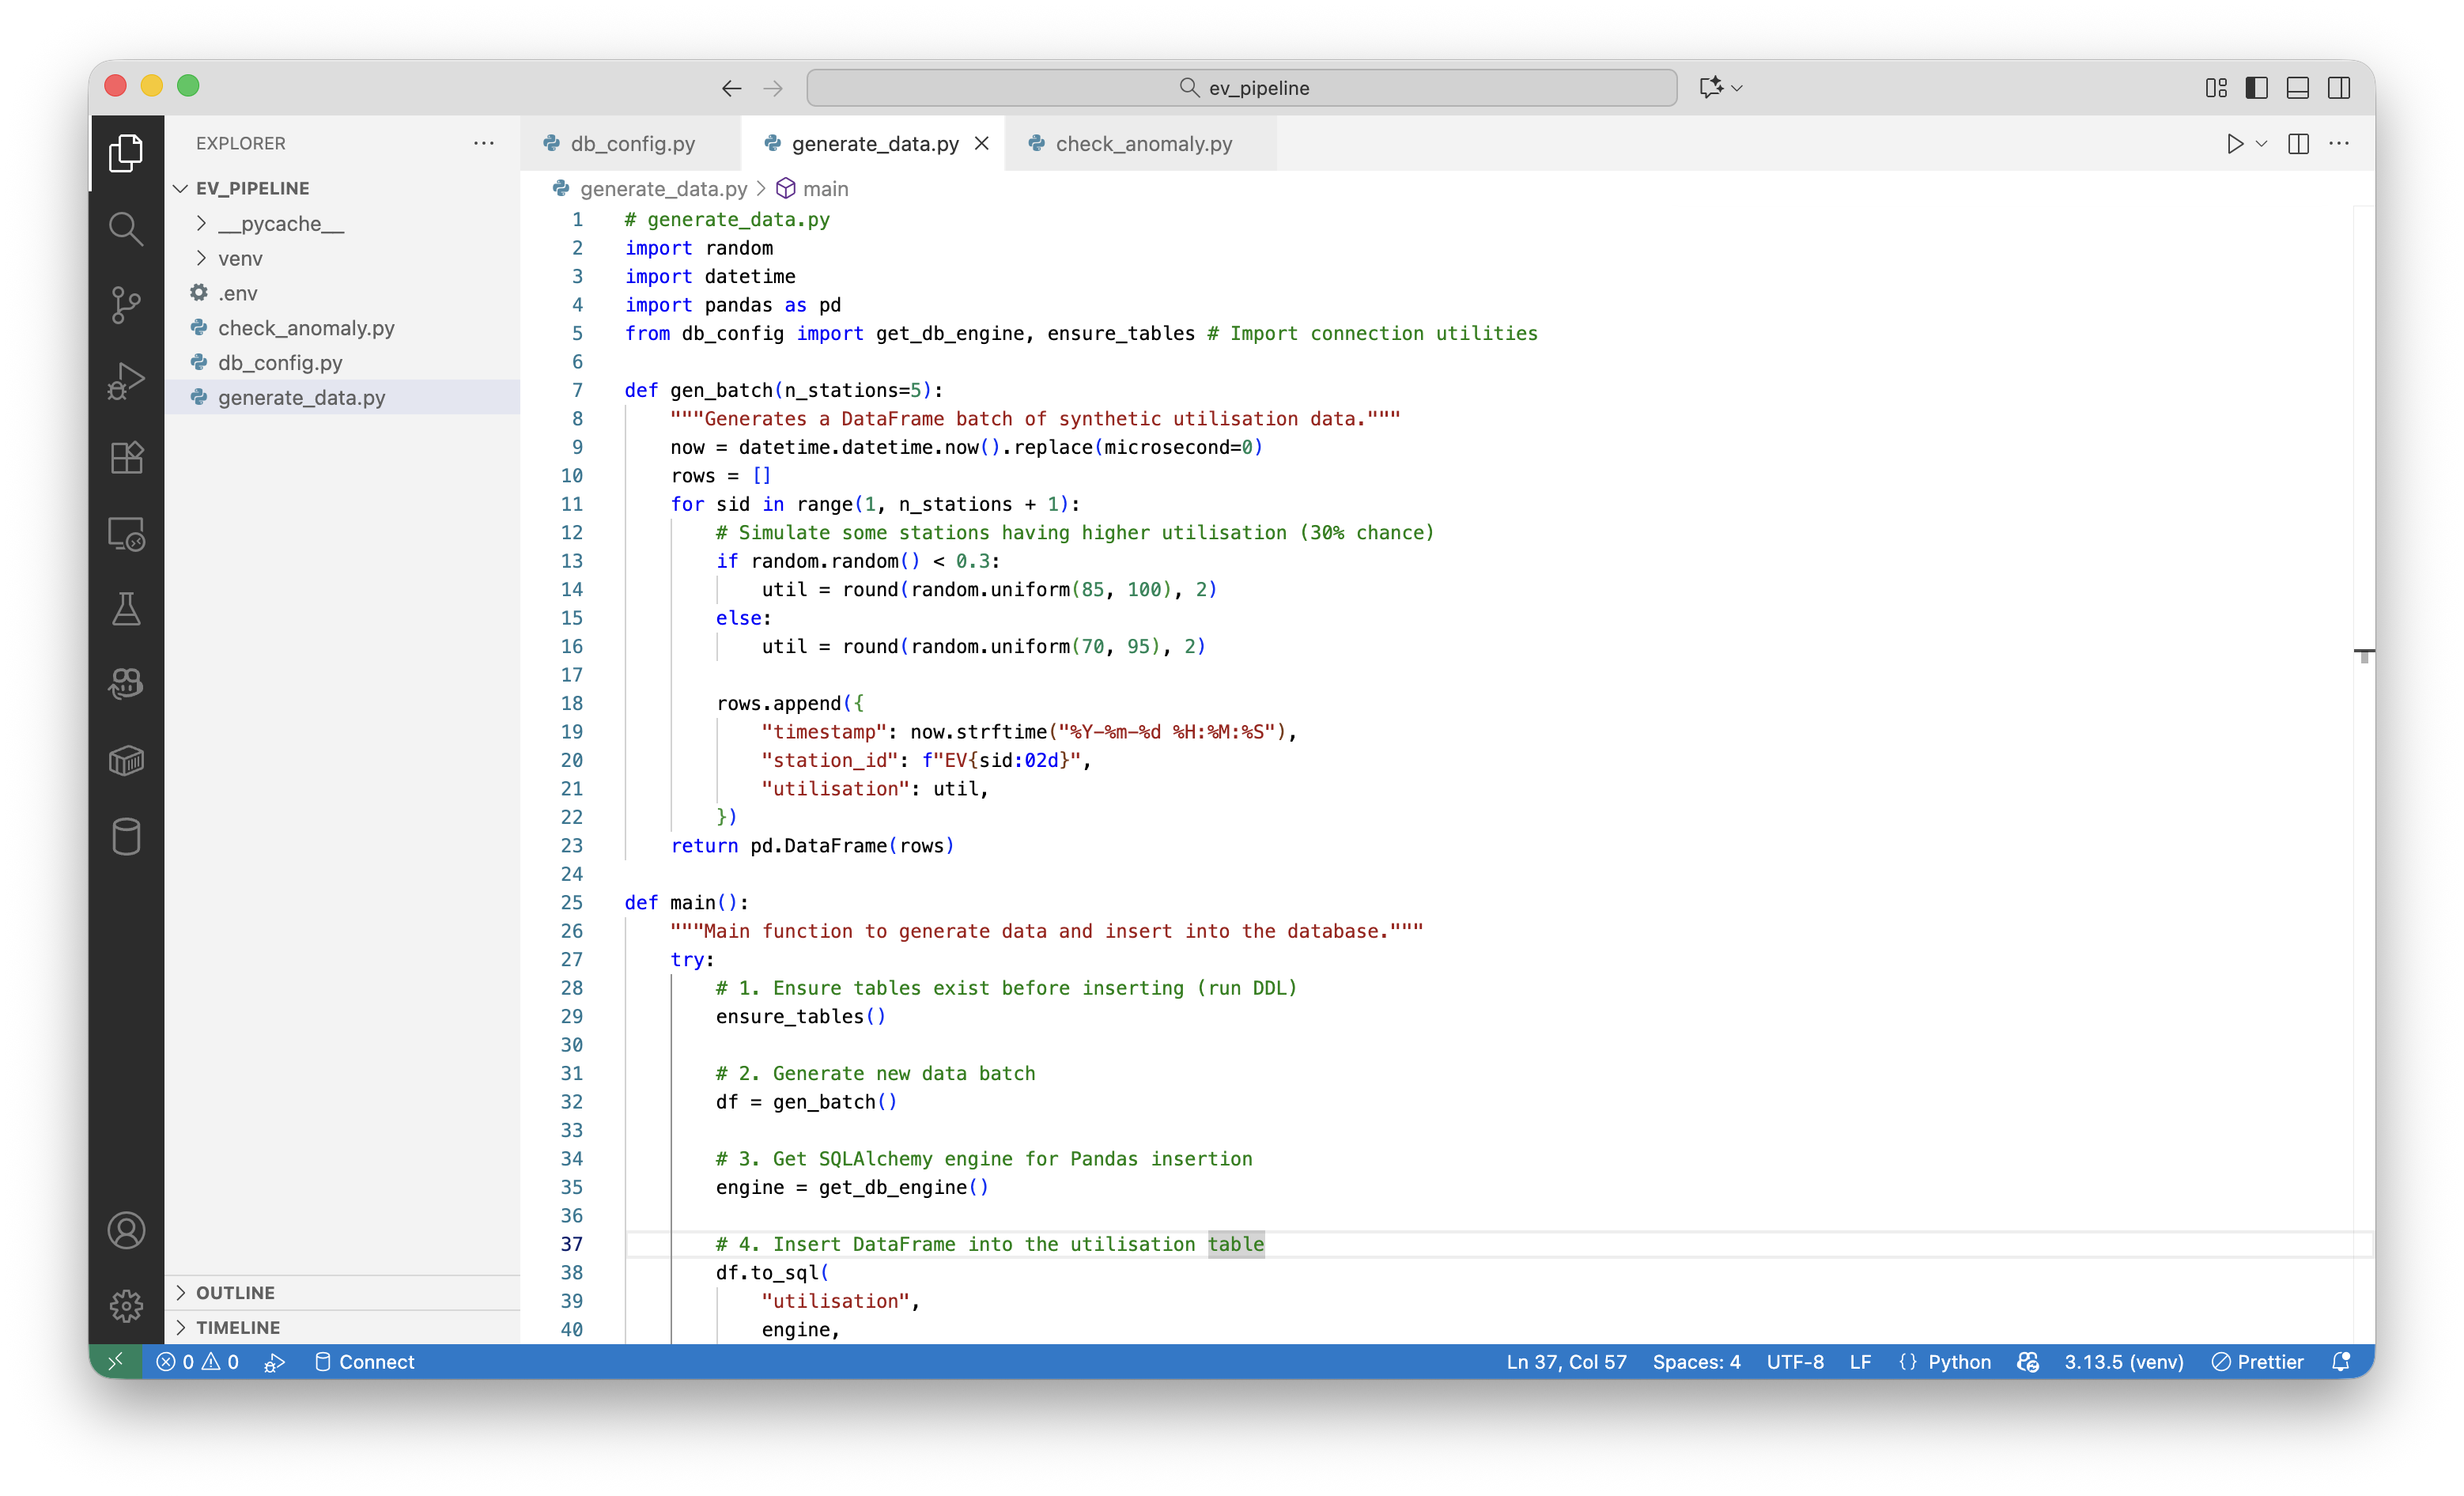This screenshot has height=1496, width=2464.
Task: Click Python language mode in status bar
Action: point(1958,1361)
